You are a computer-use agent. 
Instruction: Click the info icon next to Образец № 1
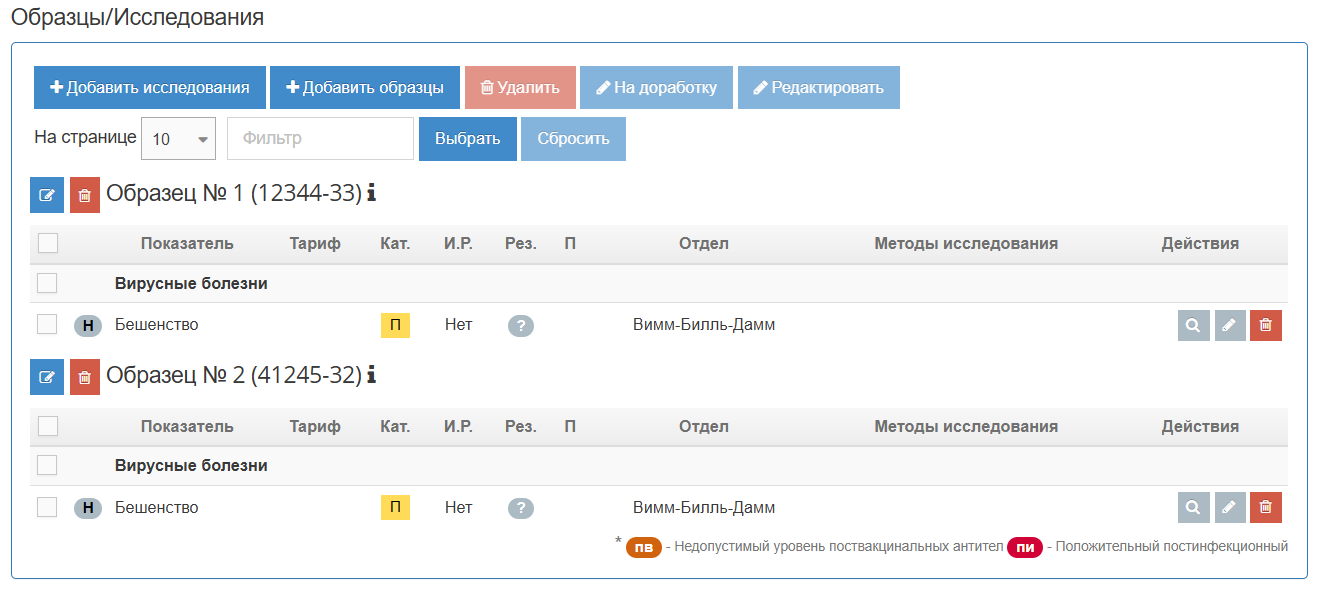pos(372,193)
